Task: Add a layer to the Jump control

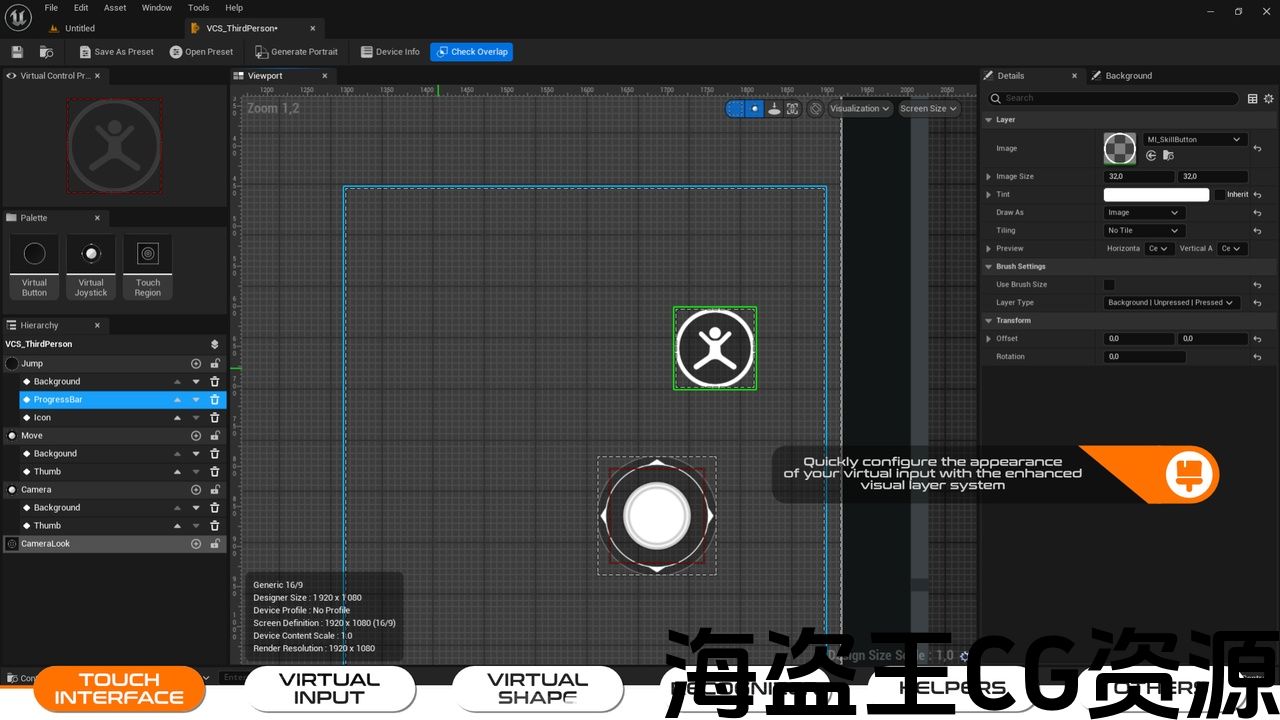Action: (196, 364)
